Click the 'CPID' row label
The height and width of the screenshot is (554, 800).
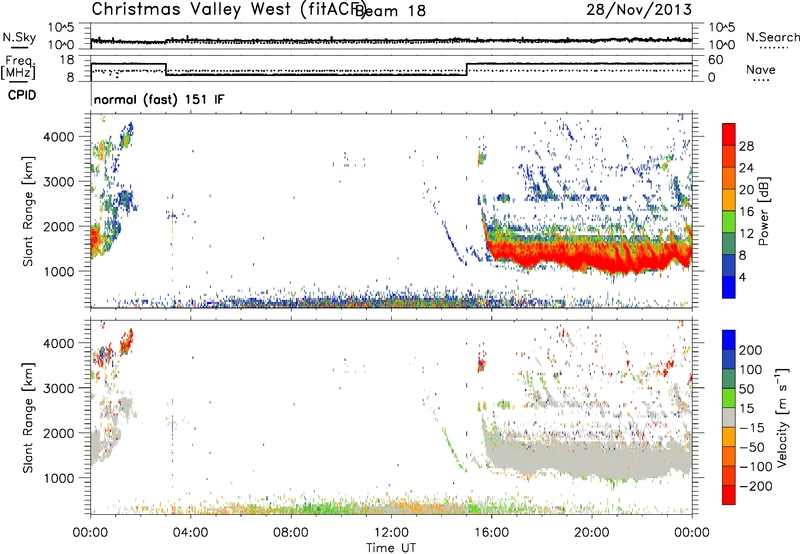(x=22, y=95)
